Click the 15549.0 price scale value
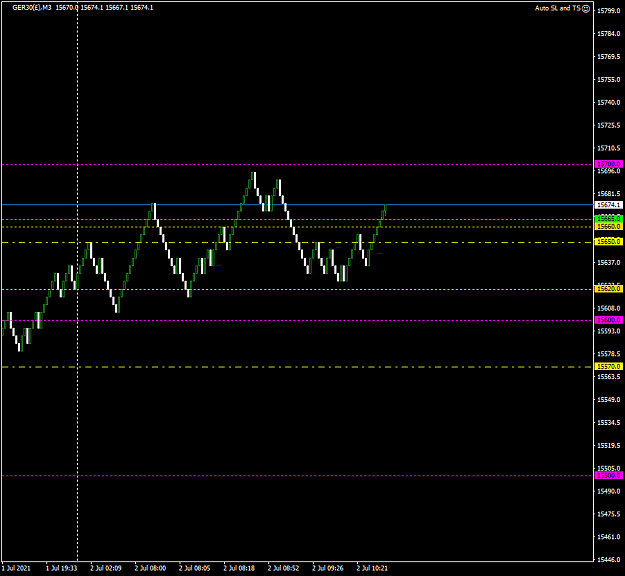This screenshot has width=625, height=576. tap(609, 400)
